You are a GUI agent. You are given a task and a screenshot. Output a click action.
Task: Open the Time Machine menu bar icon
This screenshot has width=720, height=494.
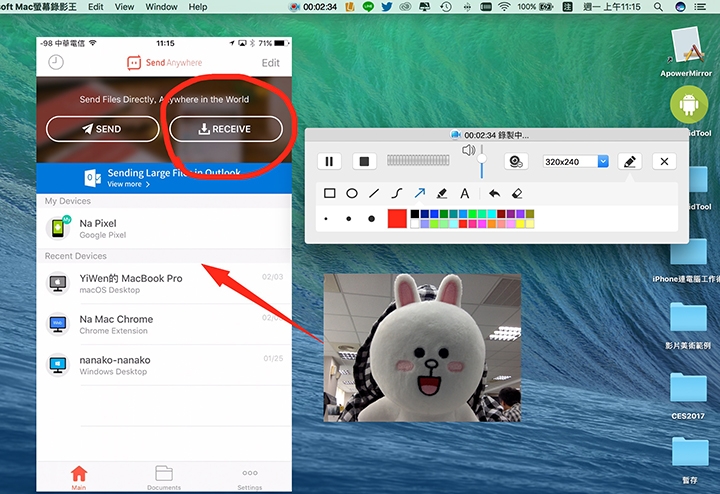pyautogui.click(x=445, y=6)
